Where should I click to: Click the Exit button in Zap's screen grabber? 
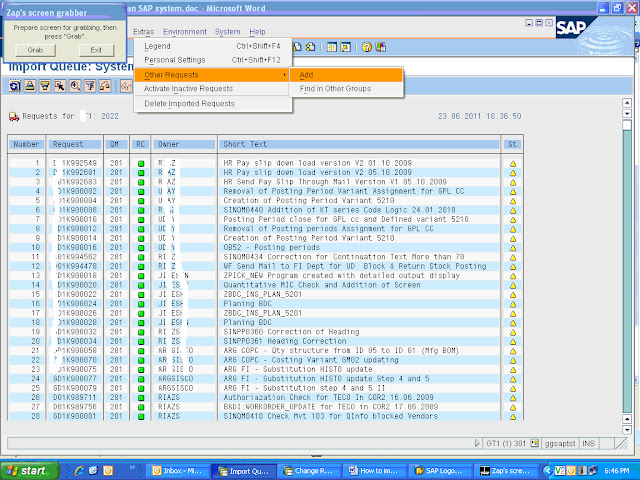96,50
